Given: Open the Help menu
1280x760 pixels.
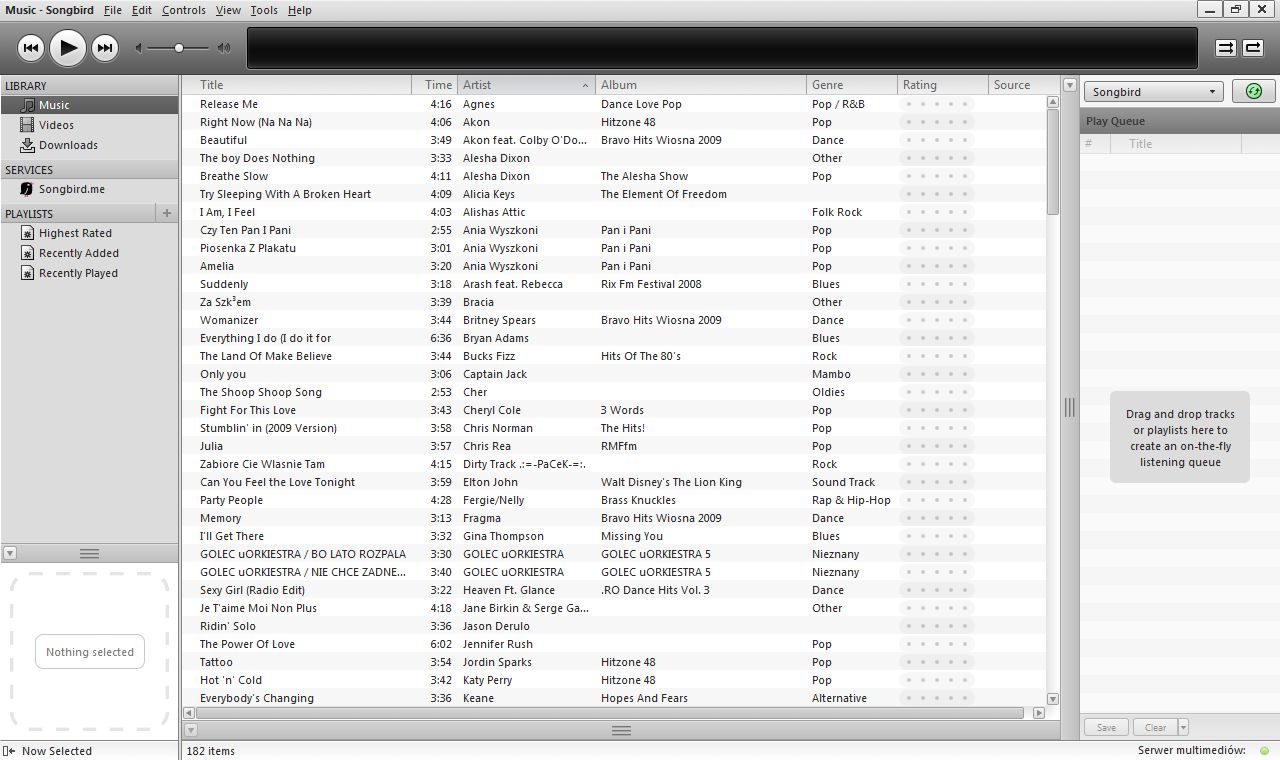Looking at the screenshot, I should (299, 10).
